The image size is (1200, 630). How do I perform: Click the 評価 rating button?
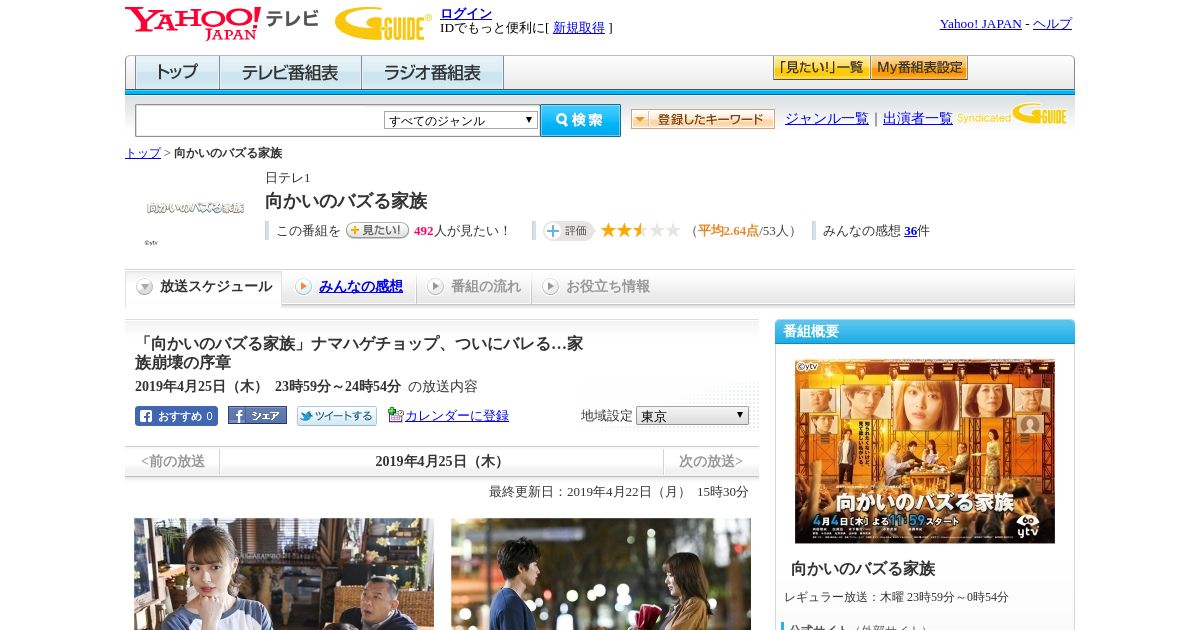click(x=568, y=231)
